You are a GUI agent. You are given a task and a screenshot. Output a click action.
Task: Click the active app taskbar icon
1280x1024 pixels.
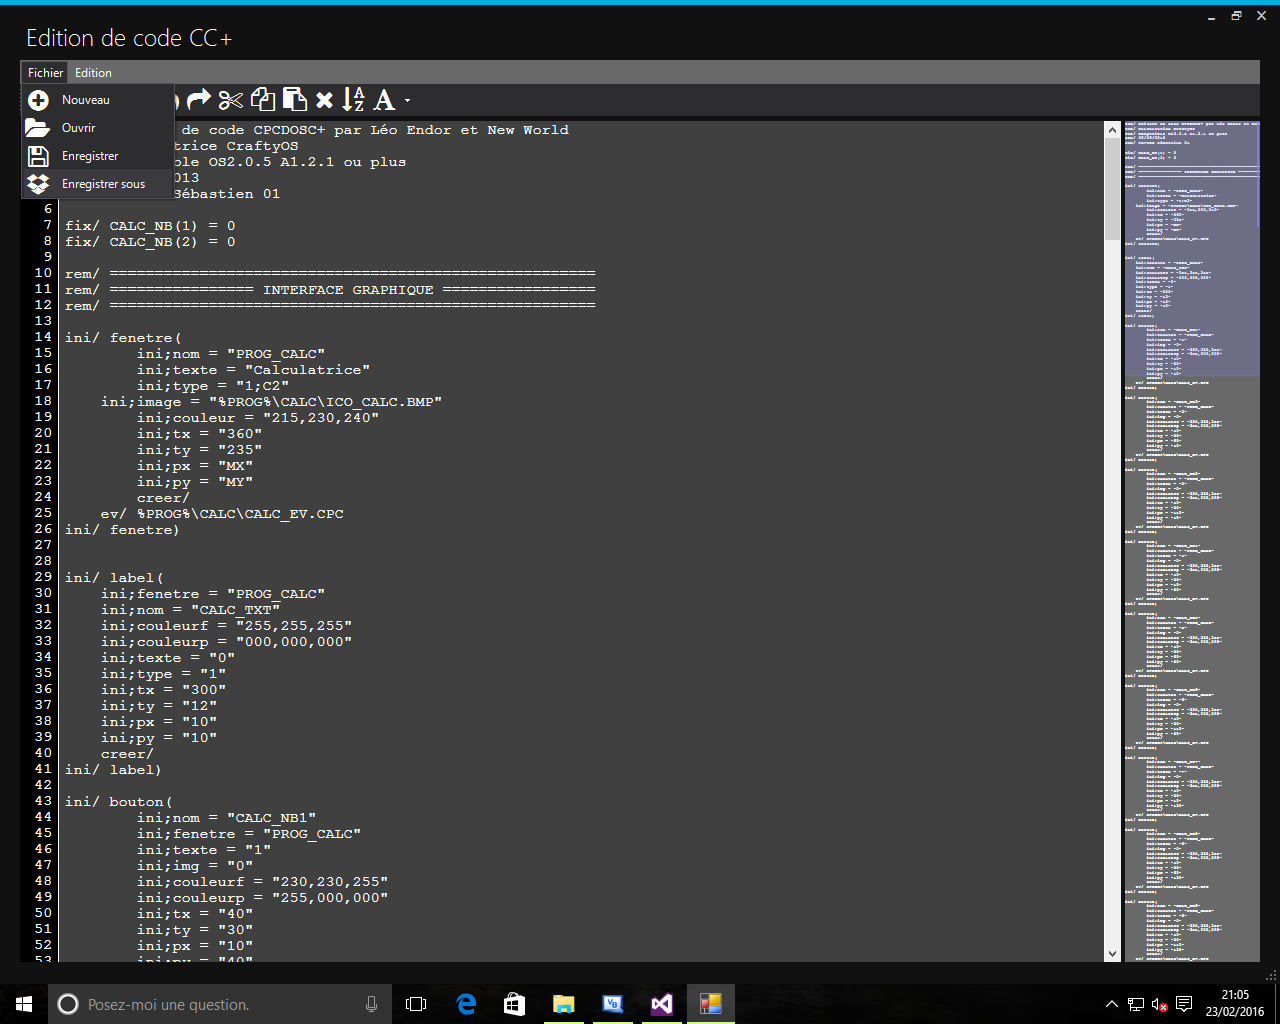(x=711, y=1004)
